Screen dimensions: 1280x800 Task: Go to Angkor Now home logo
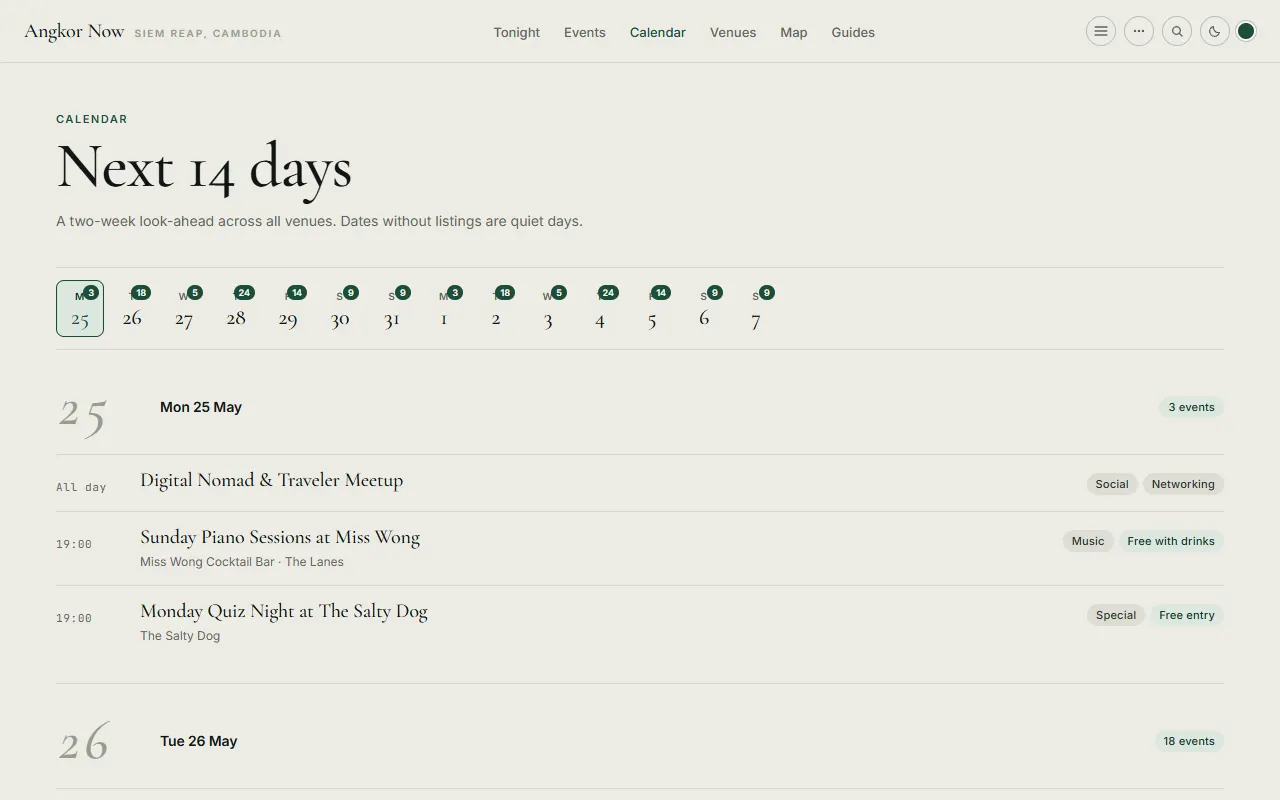(74, 31)
